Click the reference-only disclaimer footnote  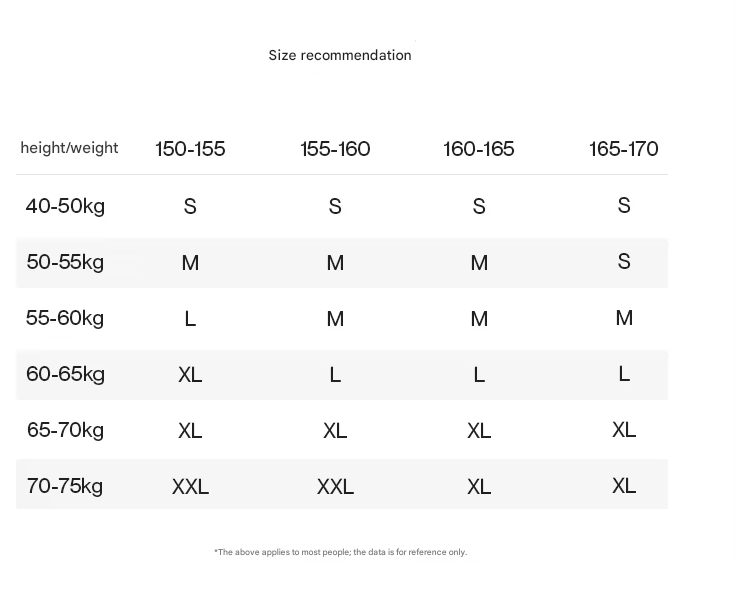[x=340, y=552]
